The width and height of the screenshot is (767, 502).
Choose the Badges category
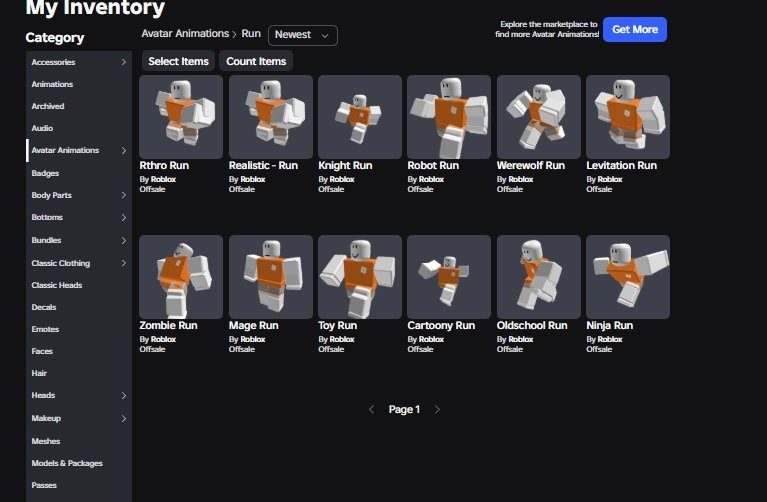point(45,173)
